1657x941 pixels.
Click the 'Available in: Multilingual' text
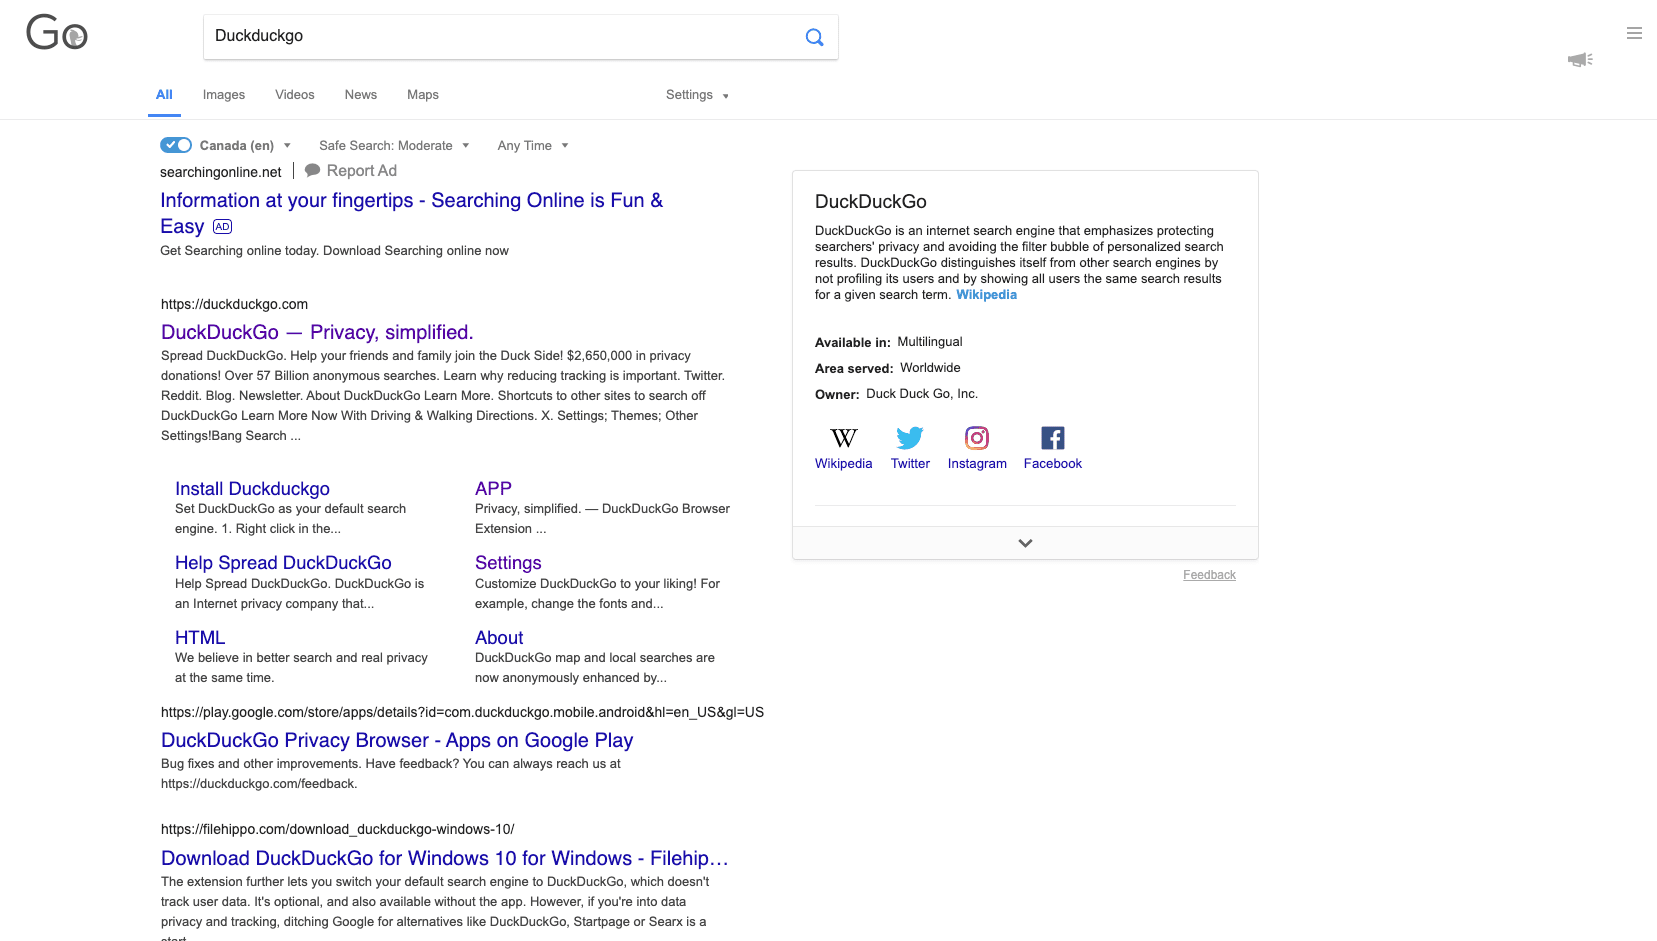tap(889, 342)
